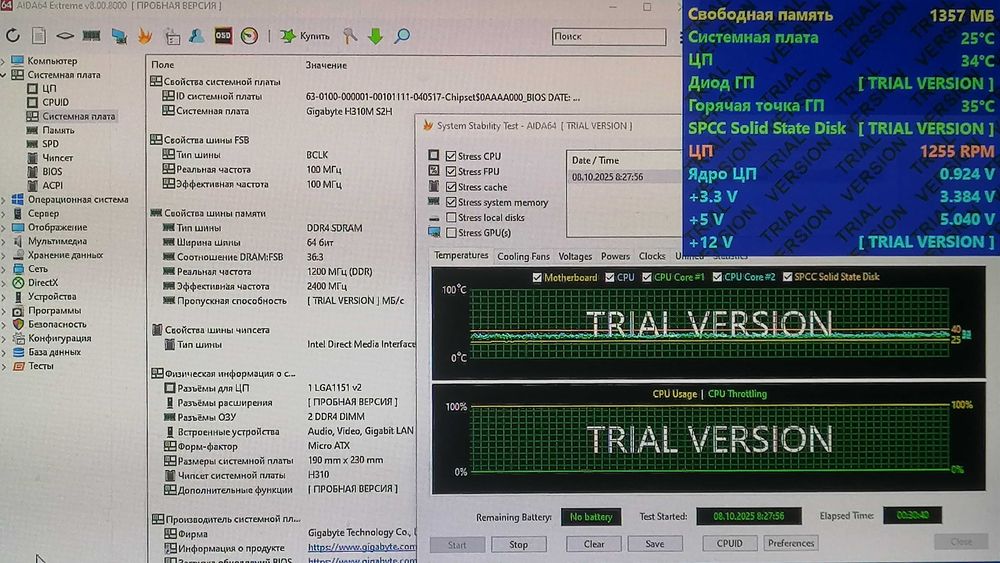1000x563 pixels.
Task: Switch to the Cooling Fans tab
Action: tap(523, 256)
